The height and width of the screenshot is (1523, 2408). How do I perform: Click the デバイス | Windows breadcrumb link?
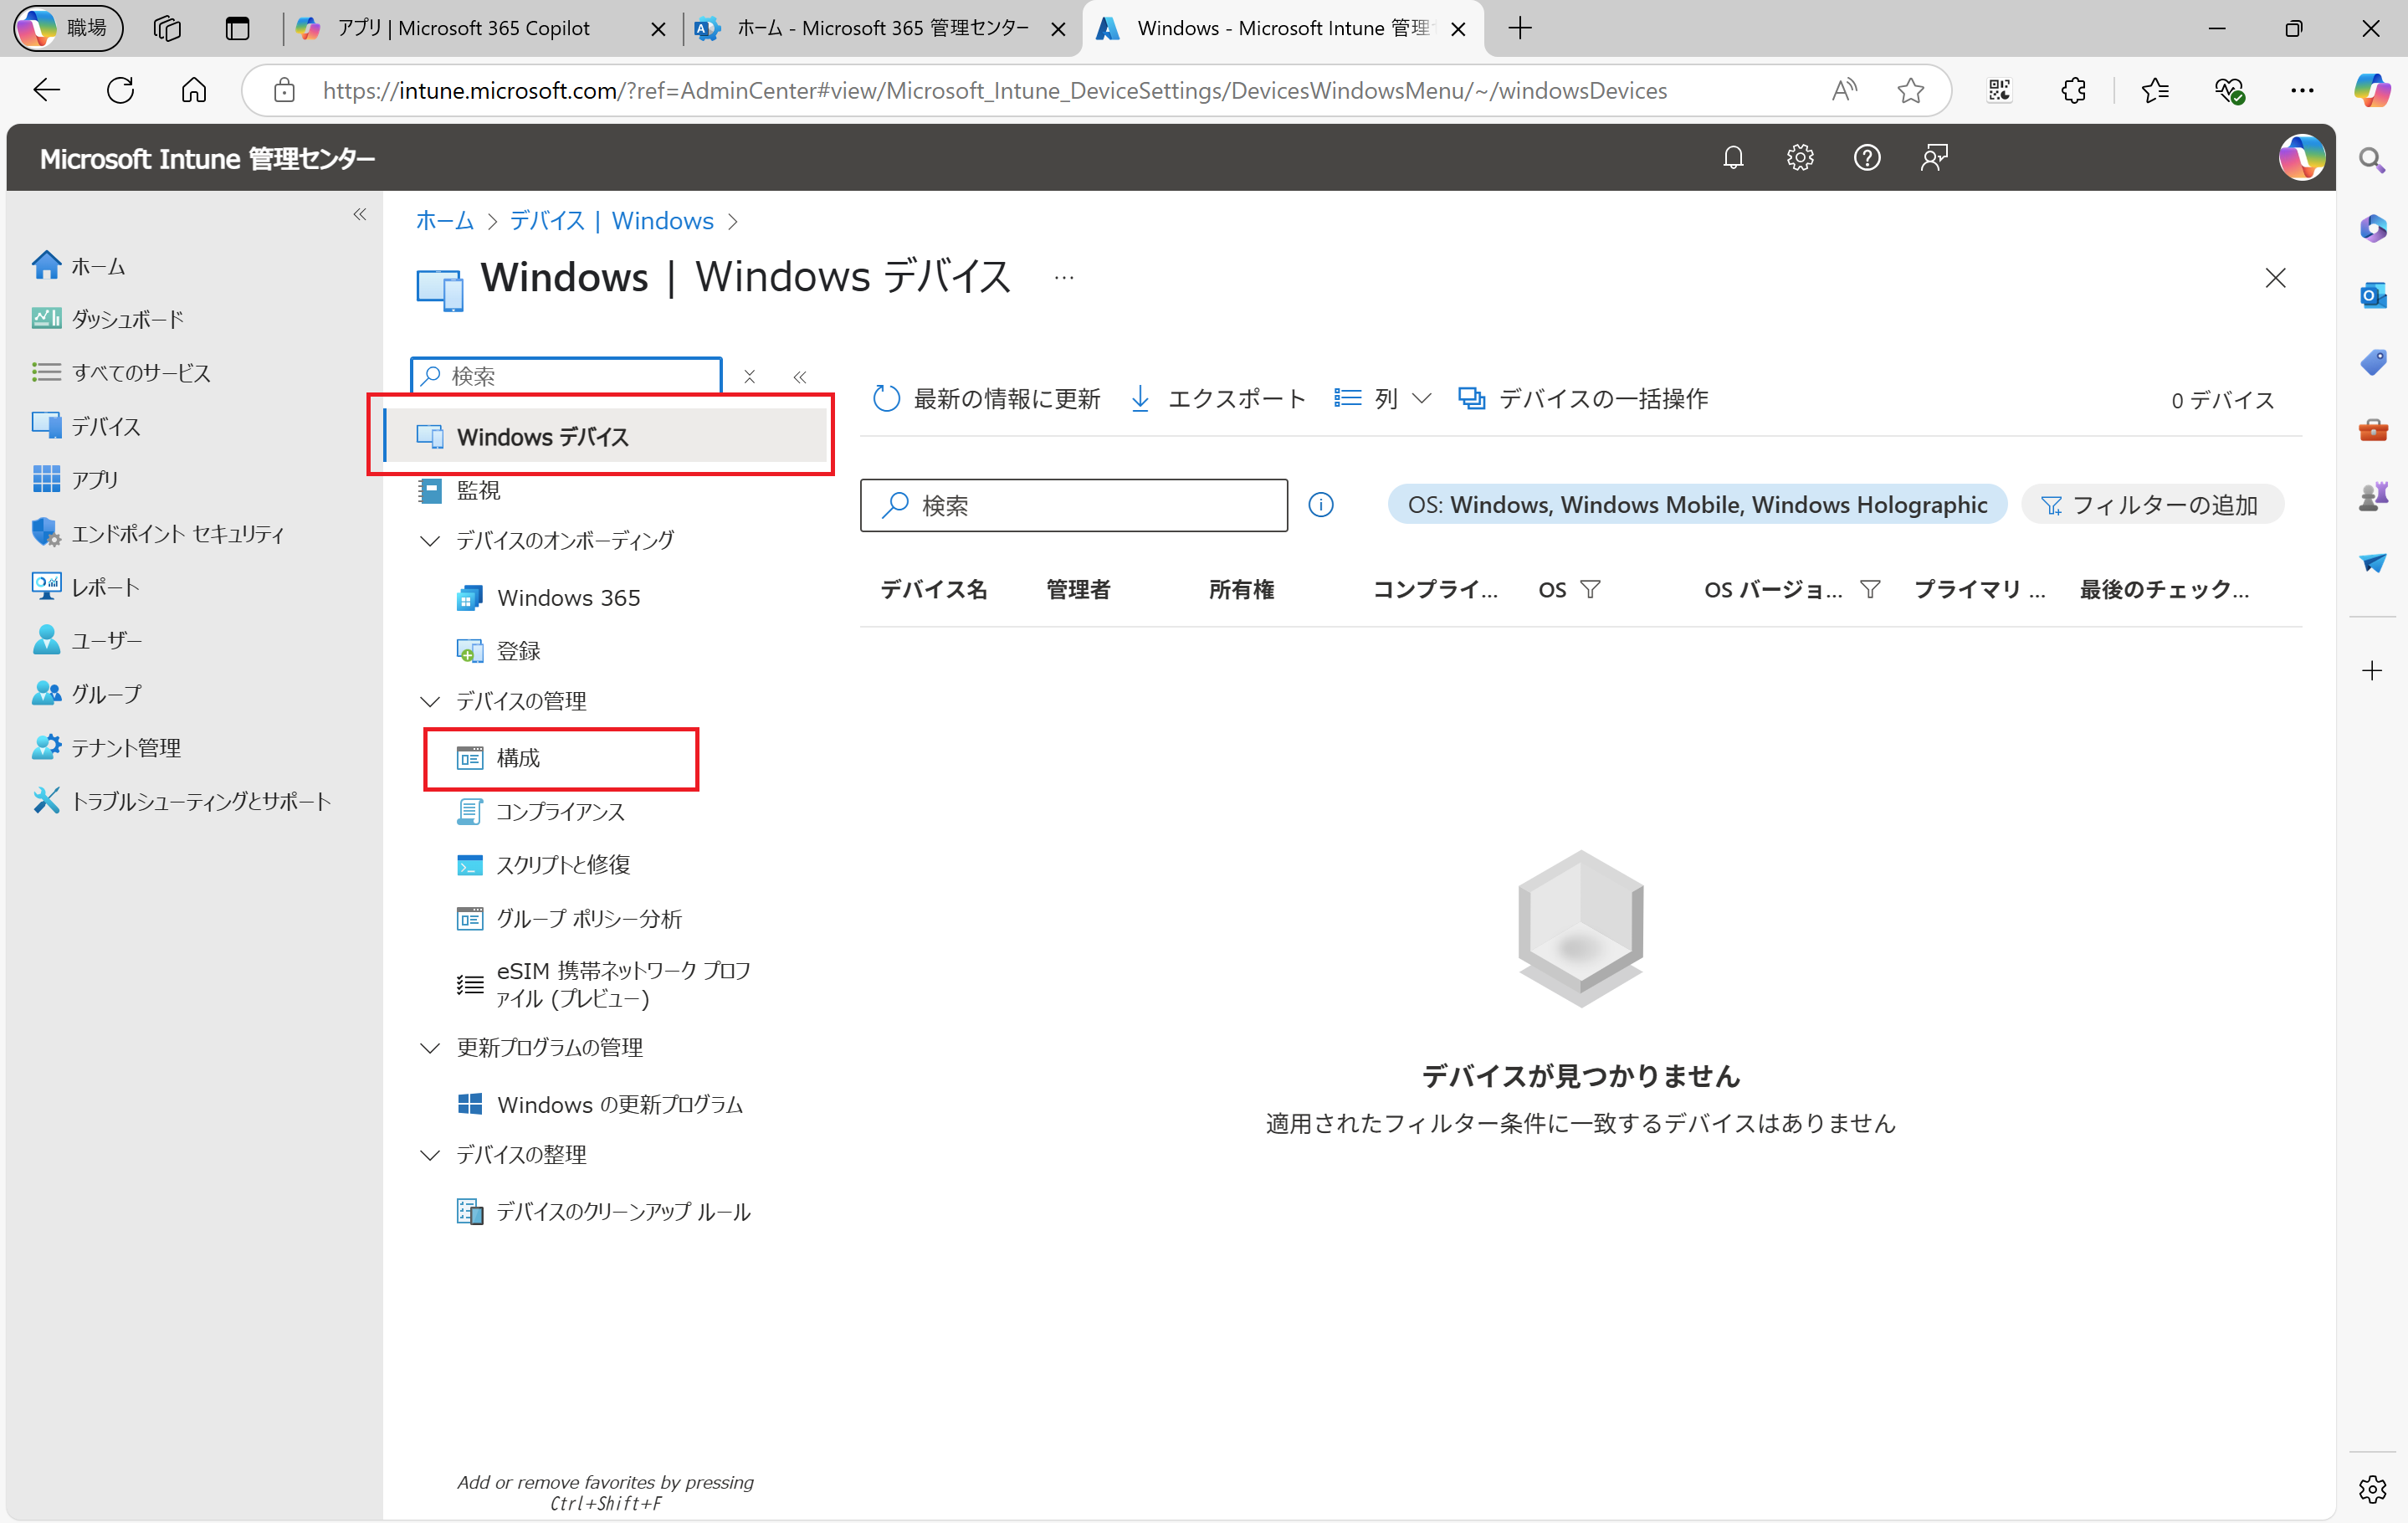click(611, 220)
